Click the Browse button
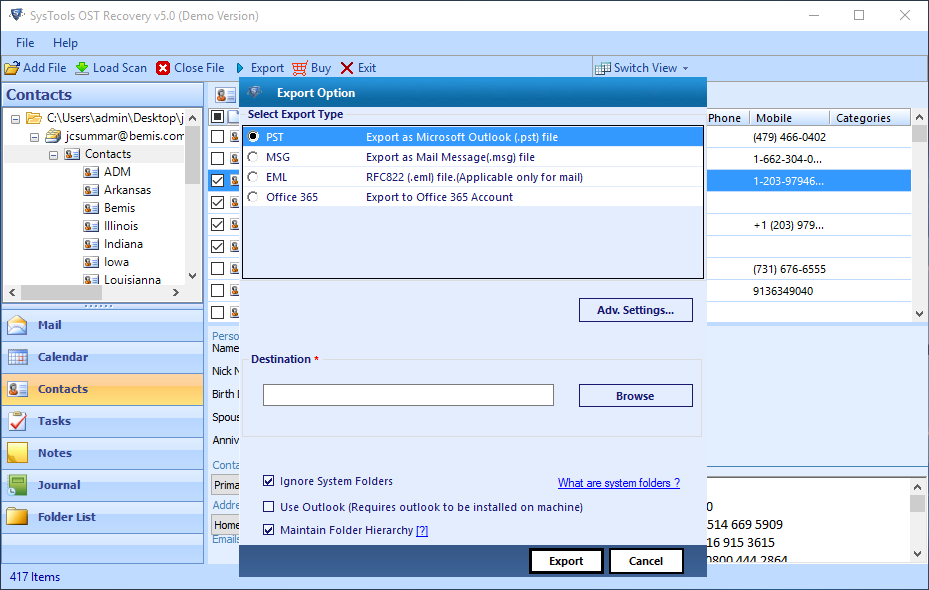929x590 pixels. click(x=636, y=396)
